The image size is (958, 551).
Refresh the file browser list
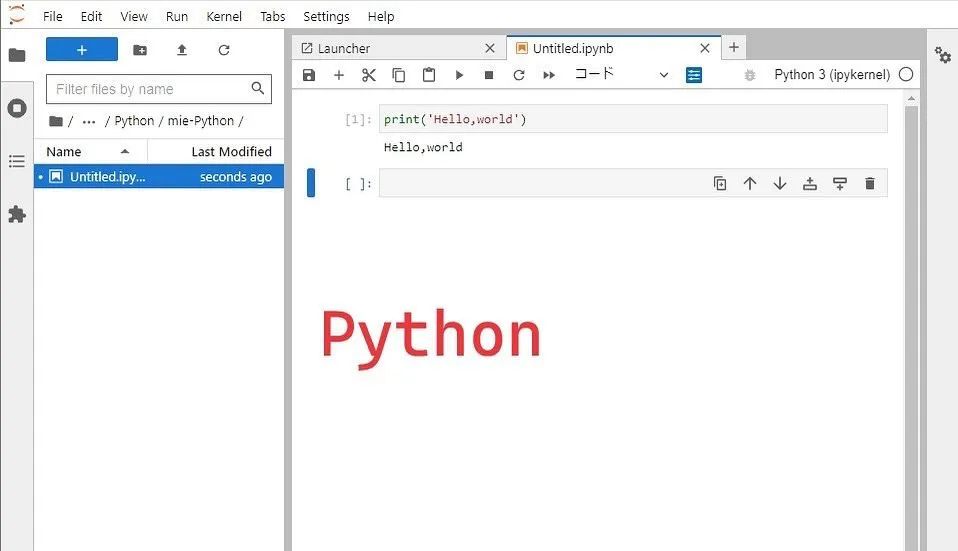click(x=224, y=50)
